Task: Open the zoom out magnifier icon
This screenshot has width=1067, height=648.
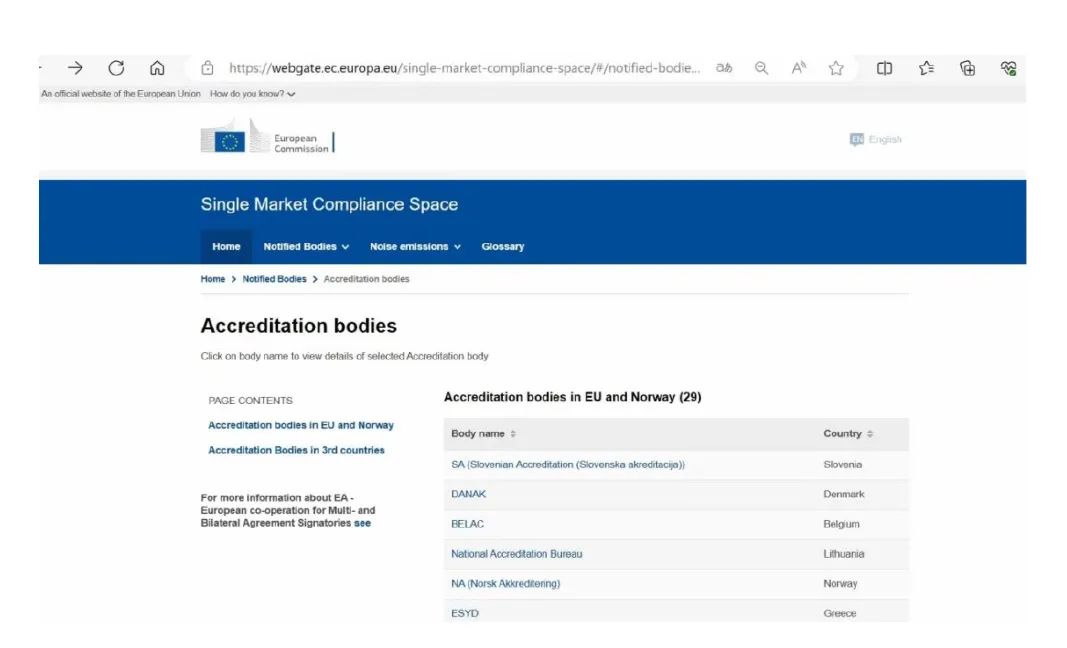Action: 762,68
